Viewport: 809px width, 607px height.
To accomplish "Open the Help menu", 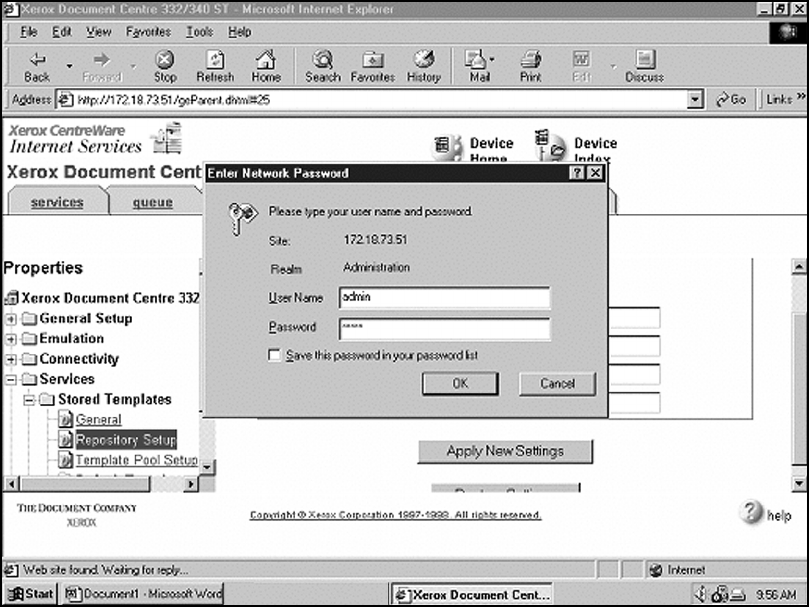I will tap(239, 32).
